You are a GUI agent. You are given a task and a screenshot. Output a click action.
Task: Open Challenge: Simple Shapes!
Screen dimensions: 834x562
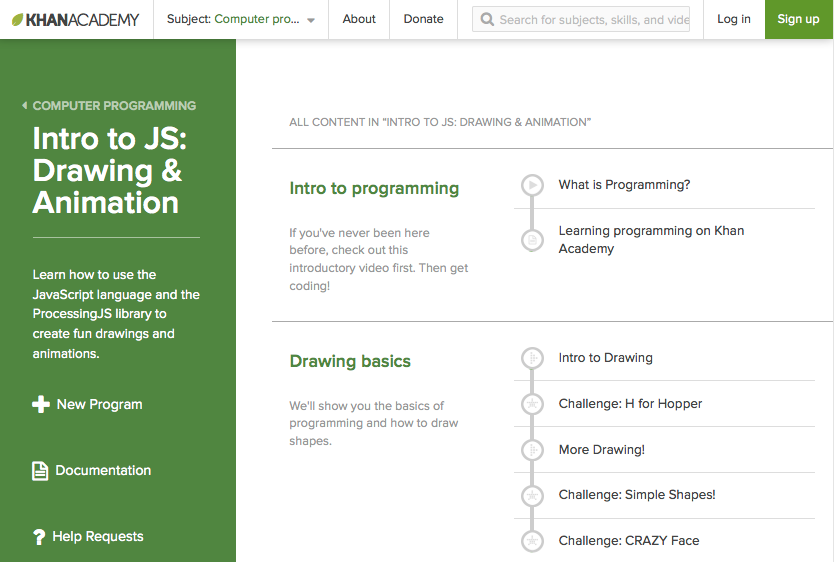click(637, 495)
